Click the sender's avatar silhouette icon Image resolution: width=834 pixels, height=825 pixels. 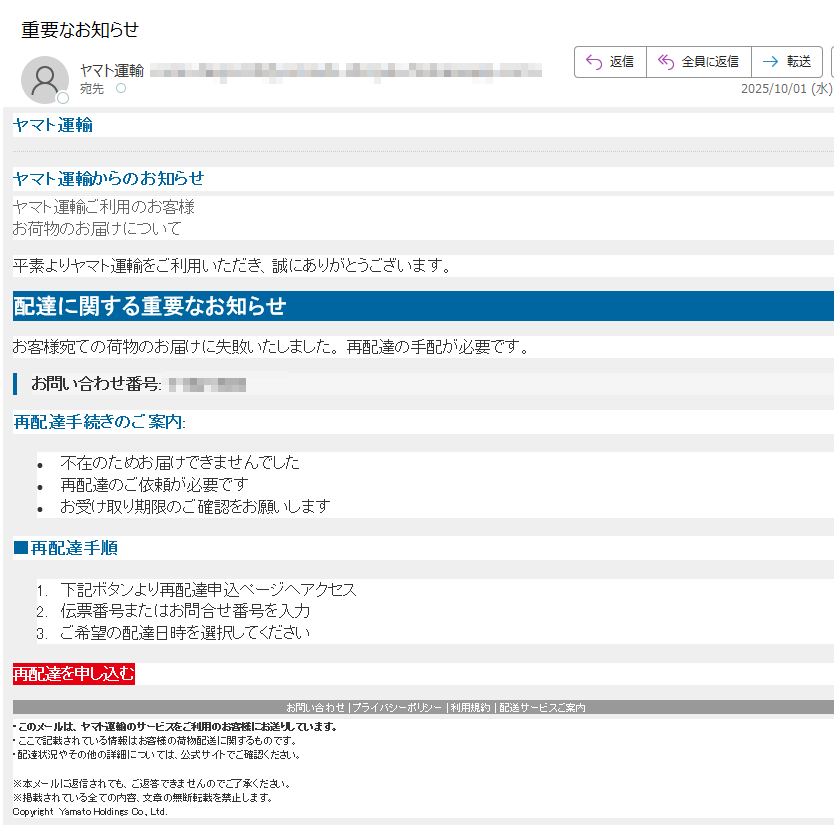pos(44,78)
